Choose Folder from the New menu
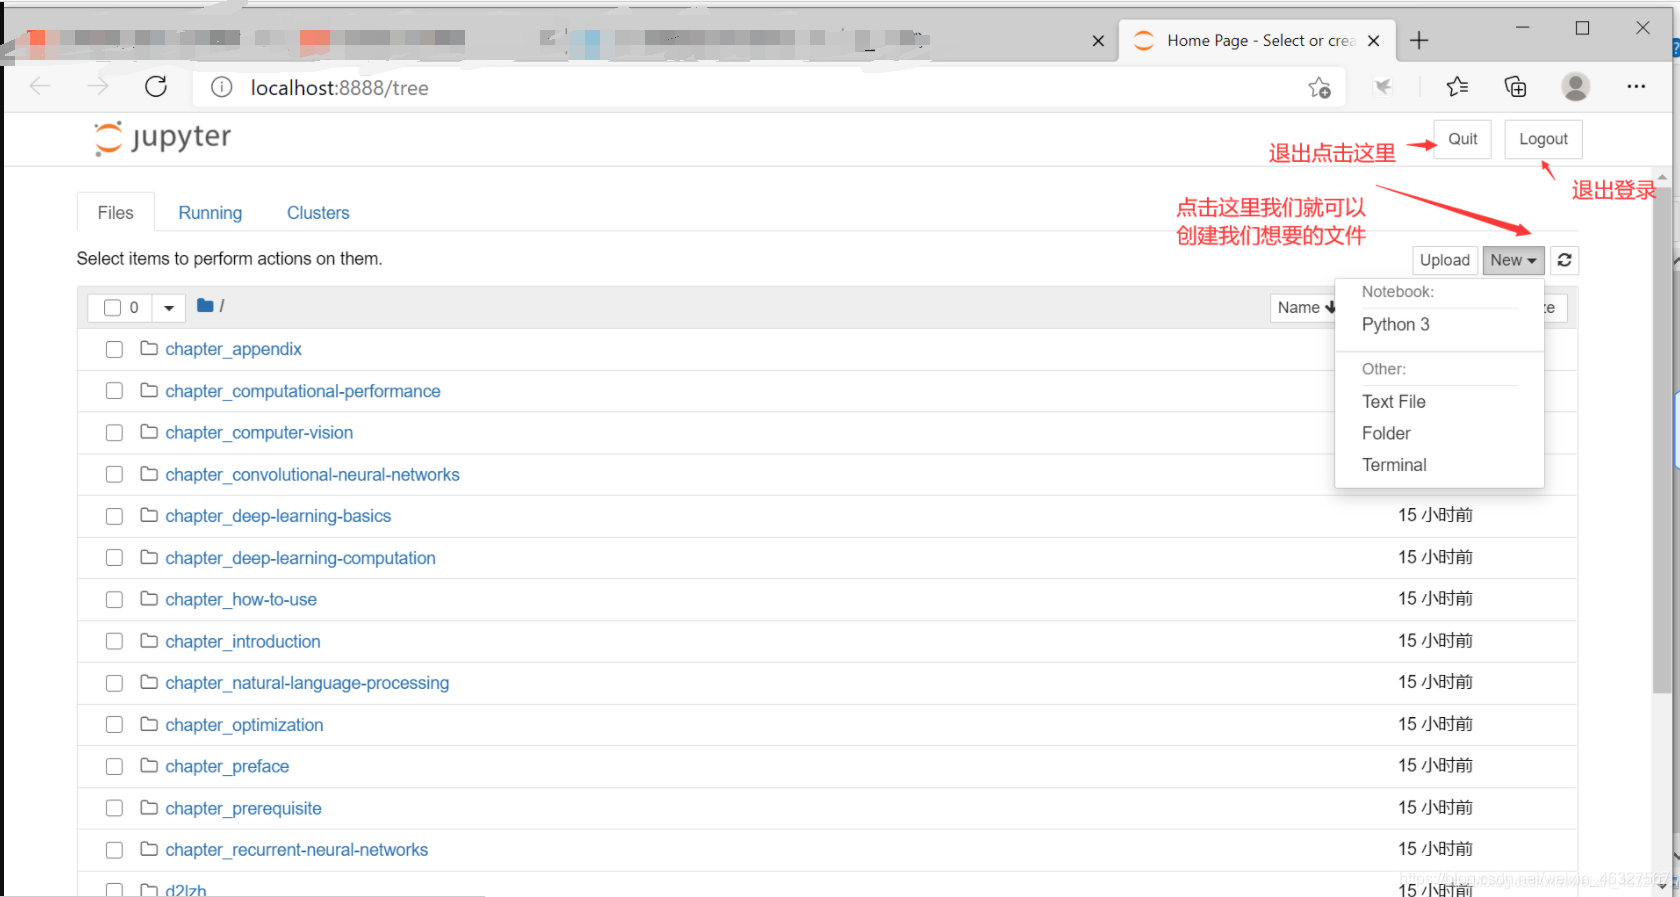The image size is (1680, 897). pyautogui.click(x=1386, y=433)
